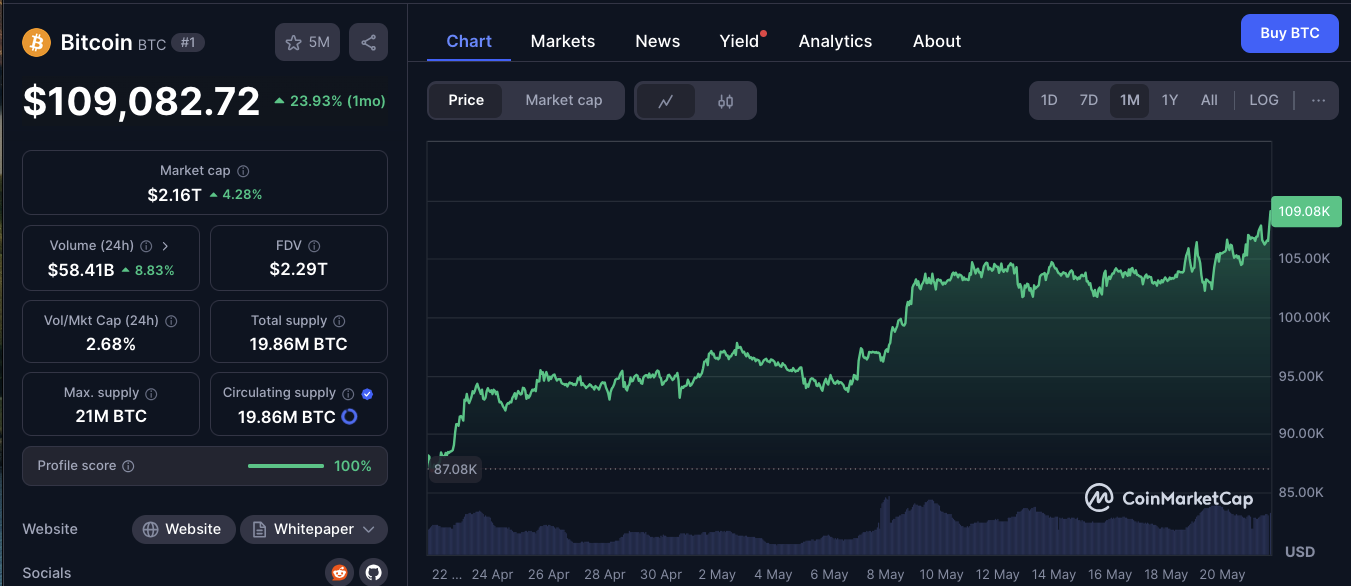
Task: Open the share icon button
Action: click(369, 42)
